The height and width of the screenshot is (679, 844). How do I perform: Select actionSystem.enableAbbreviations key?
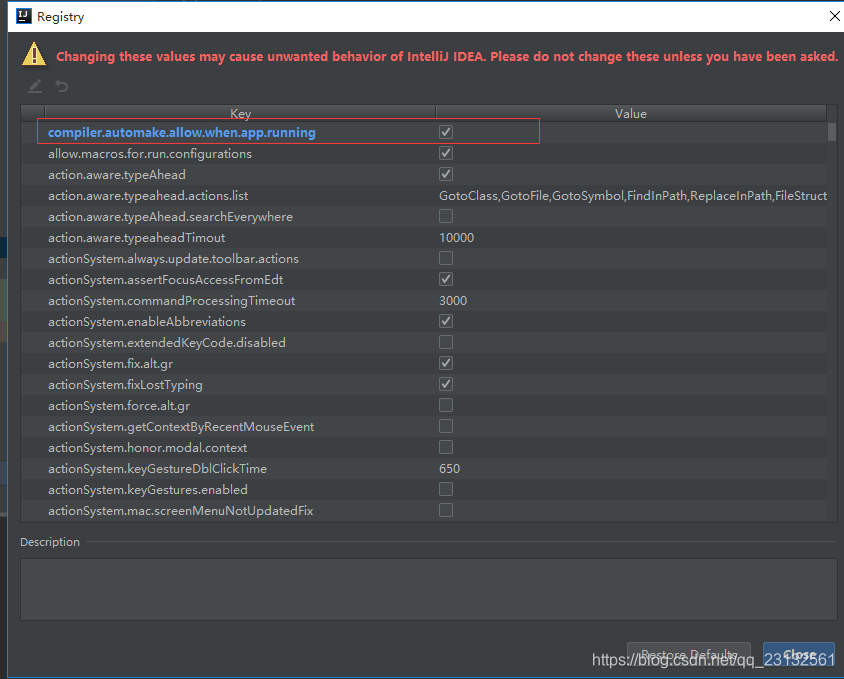pos(147,321)
